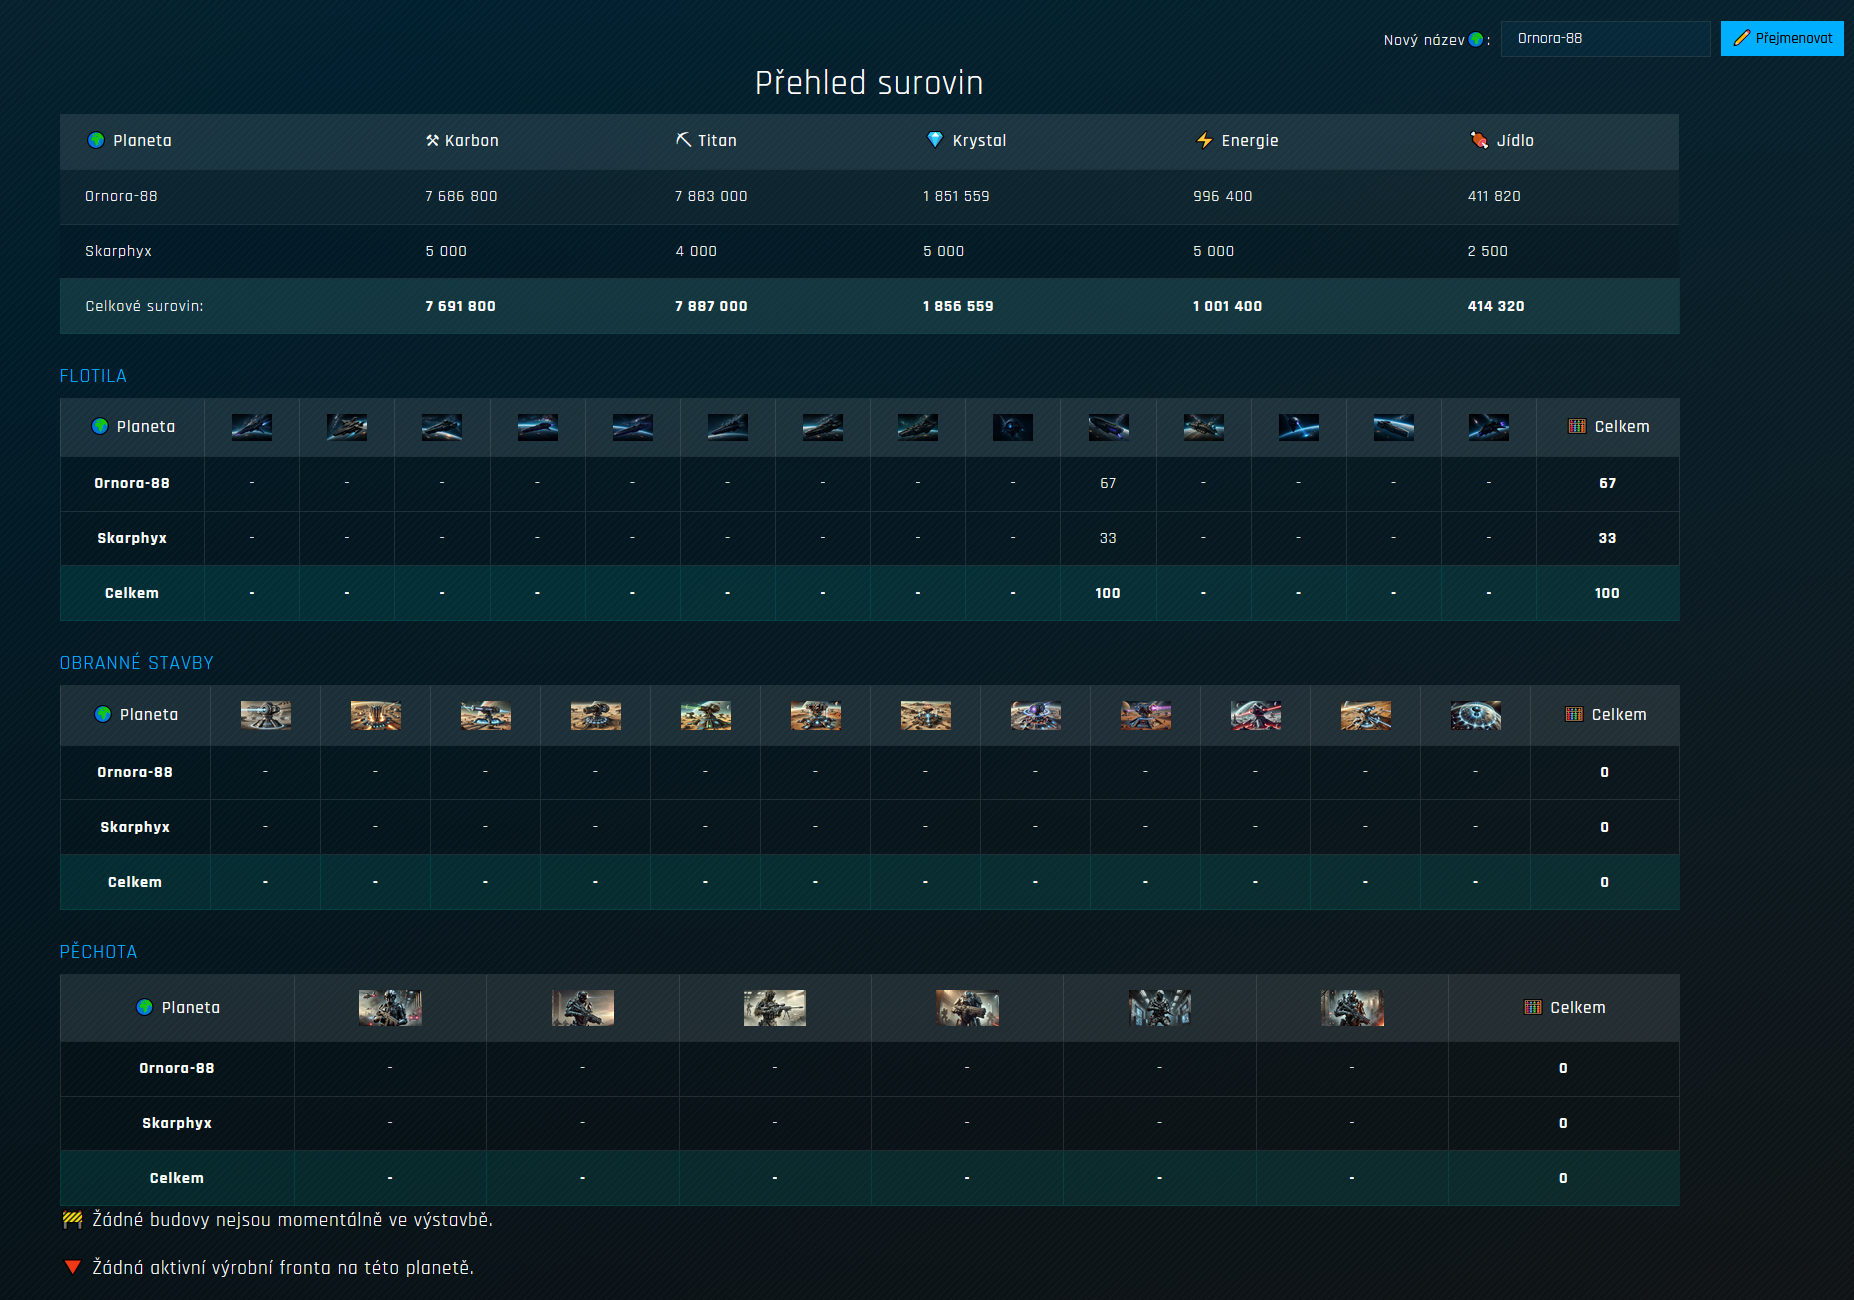Select Ornora-88 row in the Flotila table
This screenshot has height=1300, width=1854.
[x=132, y=483]
